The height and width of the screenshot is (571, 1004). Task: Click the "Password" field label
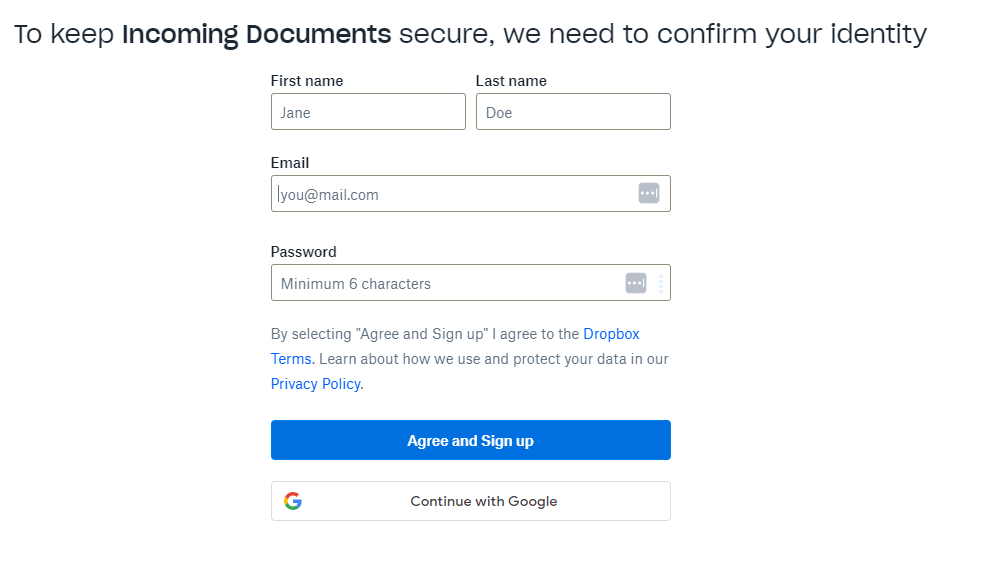[303, 252]
